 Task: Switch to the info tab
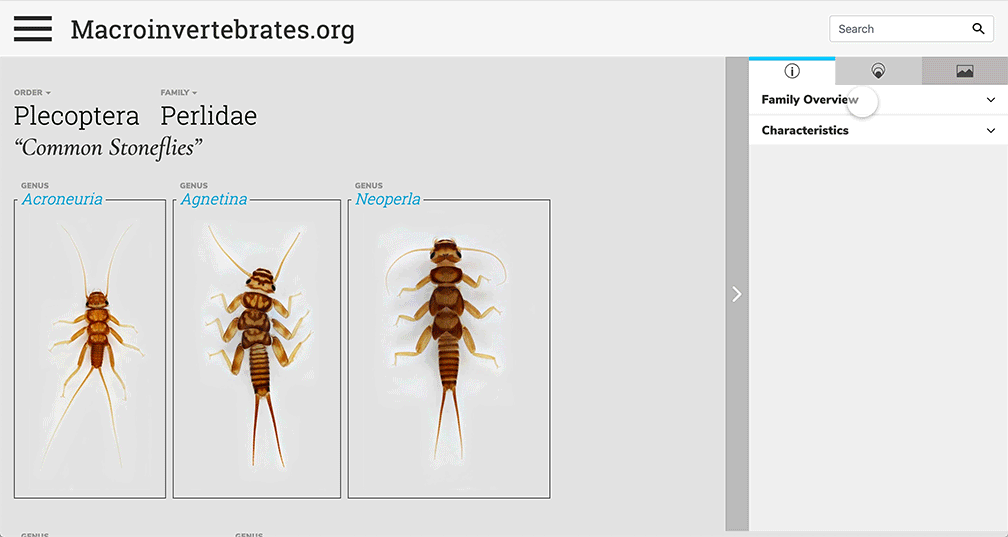(x=792, y=71)
